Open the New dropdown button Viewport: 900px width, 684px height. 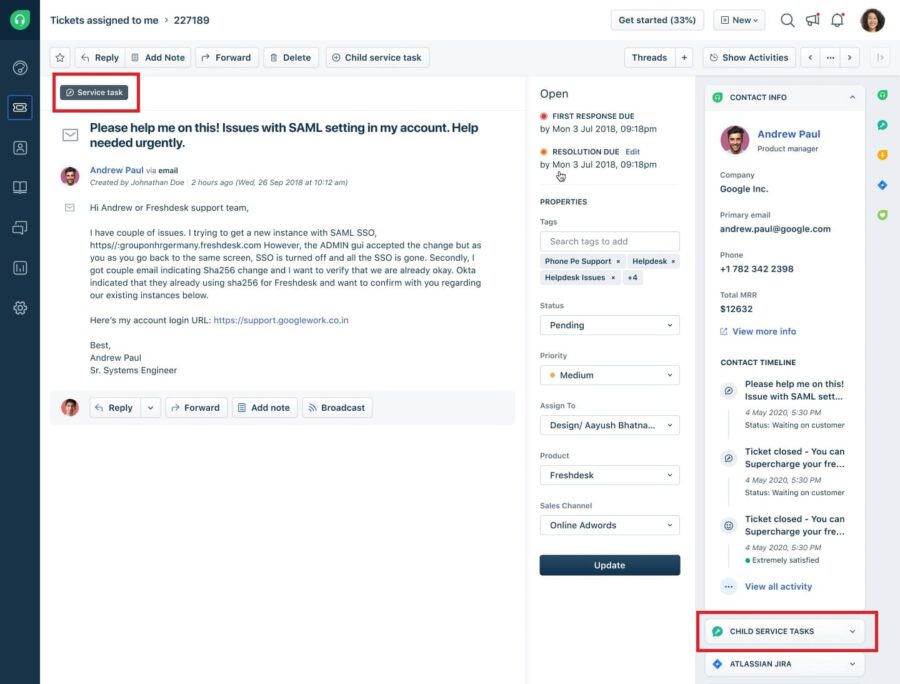[739, 20]
